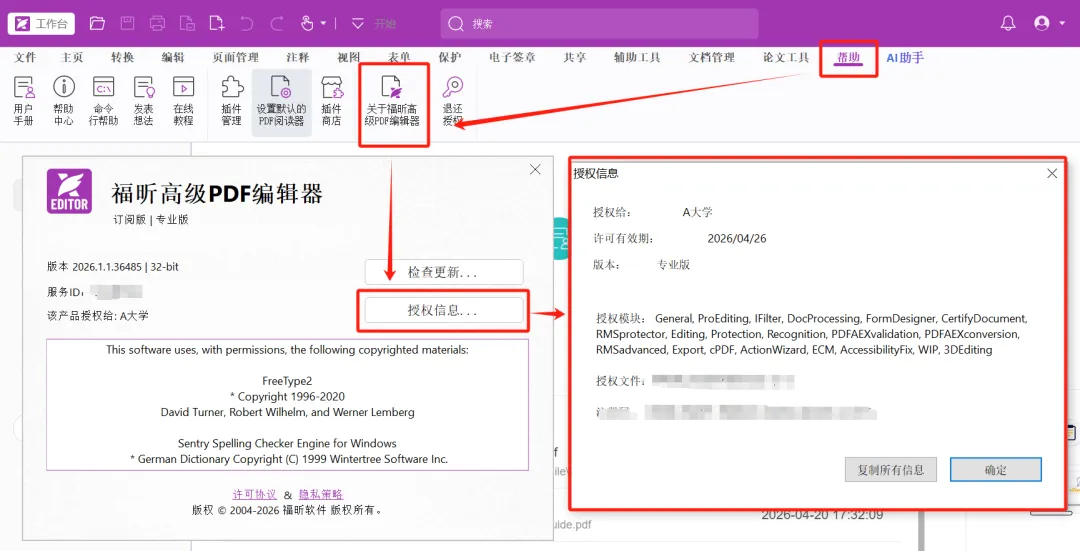Open the 帮助中心 help center
The image size is (1080, 551).
click(x=63, y=101)
